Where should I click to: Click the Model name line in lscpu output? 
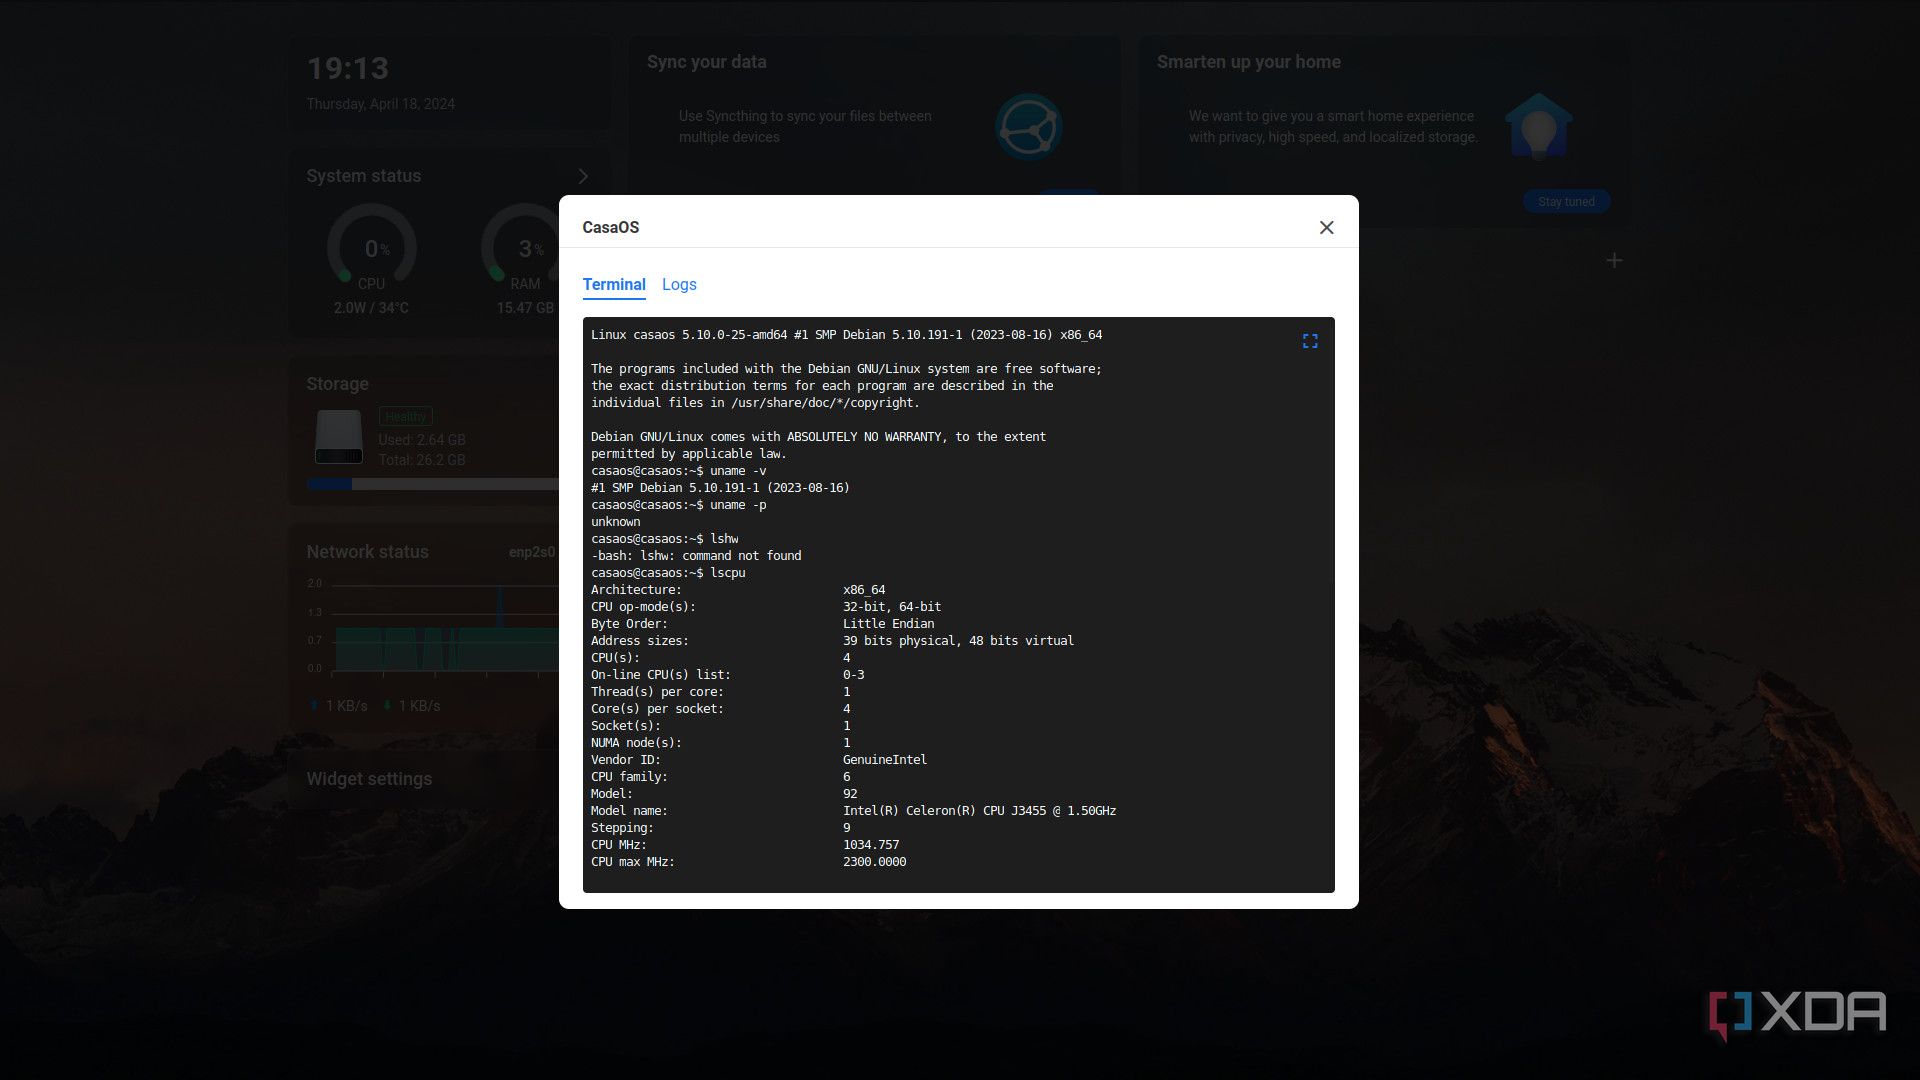[853, 811]
